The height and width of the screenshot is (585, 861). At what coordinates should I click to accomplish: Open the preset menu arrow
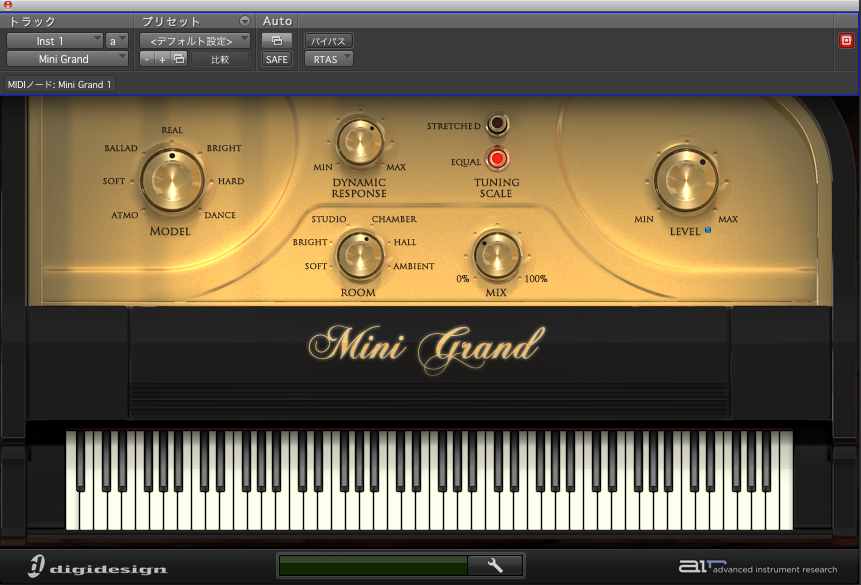coord(245,21)
